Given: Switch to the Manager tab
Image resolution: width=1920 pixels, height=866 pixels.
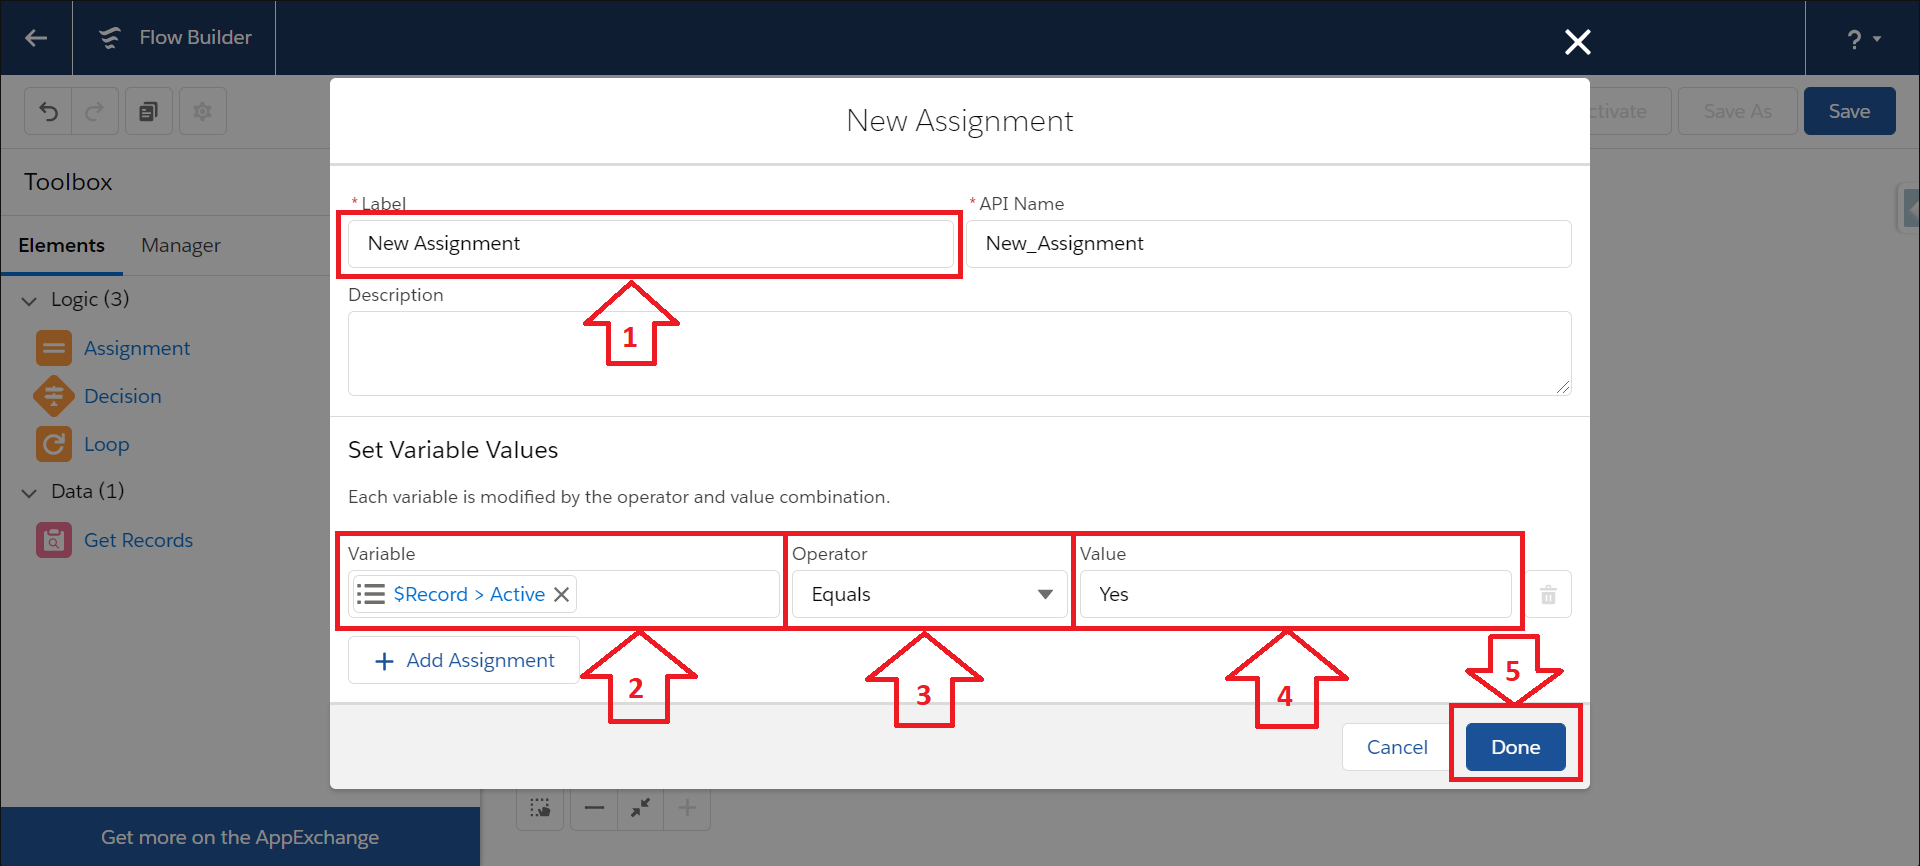Looking at the screenshot, I should click(x=181, y=245).
